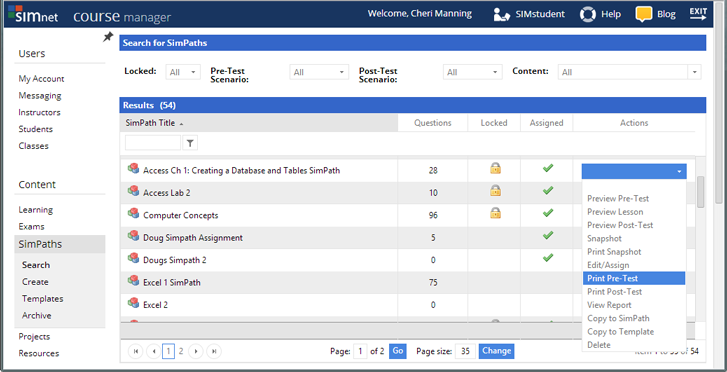
Task: Click assigned checkmark for Doug Simpath Assignment
Action: click(548, 235)
